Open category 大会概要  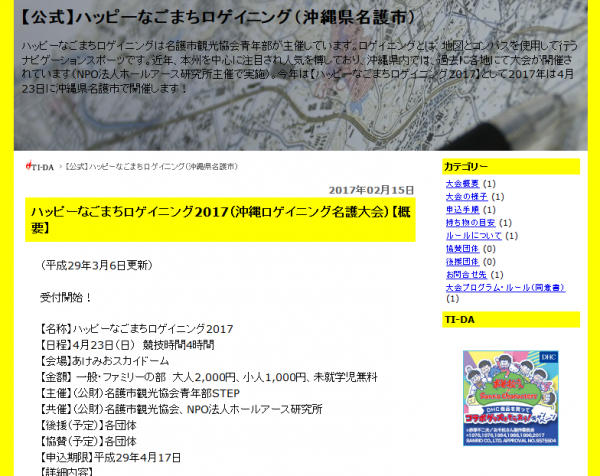pos(462,184)
